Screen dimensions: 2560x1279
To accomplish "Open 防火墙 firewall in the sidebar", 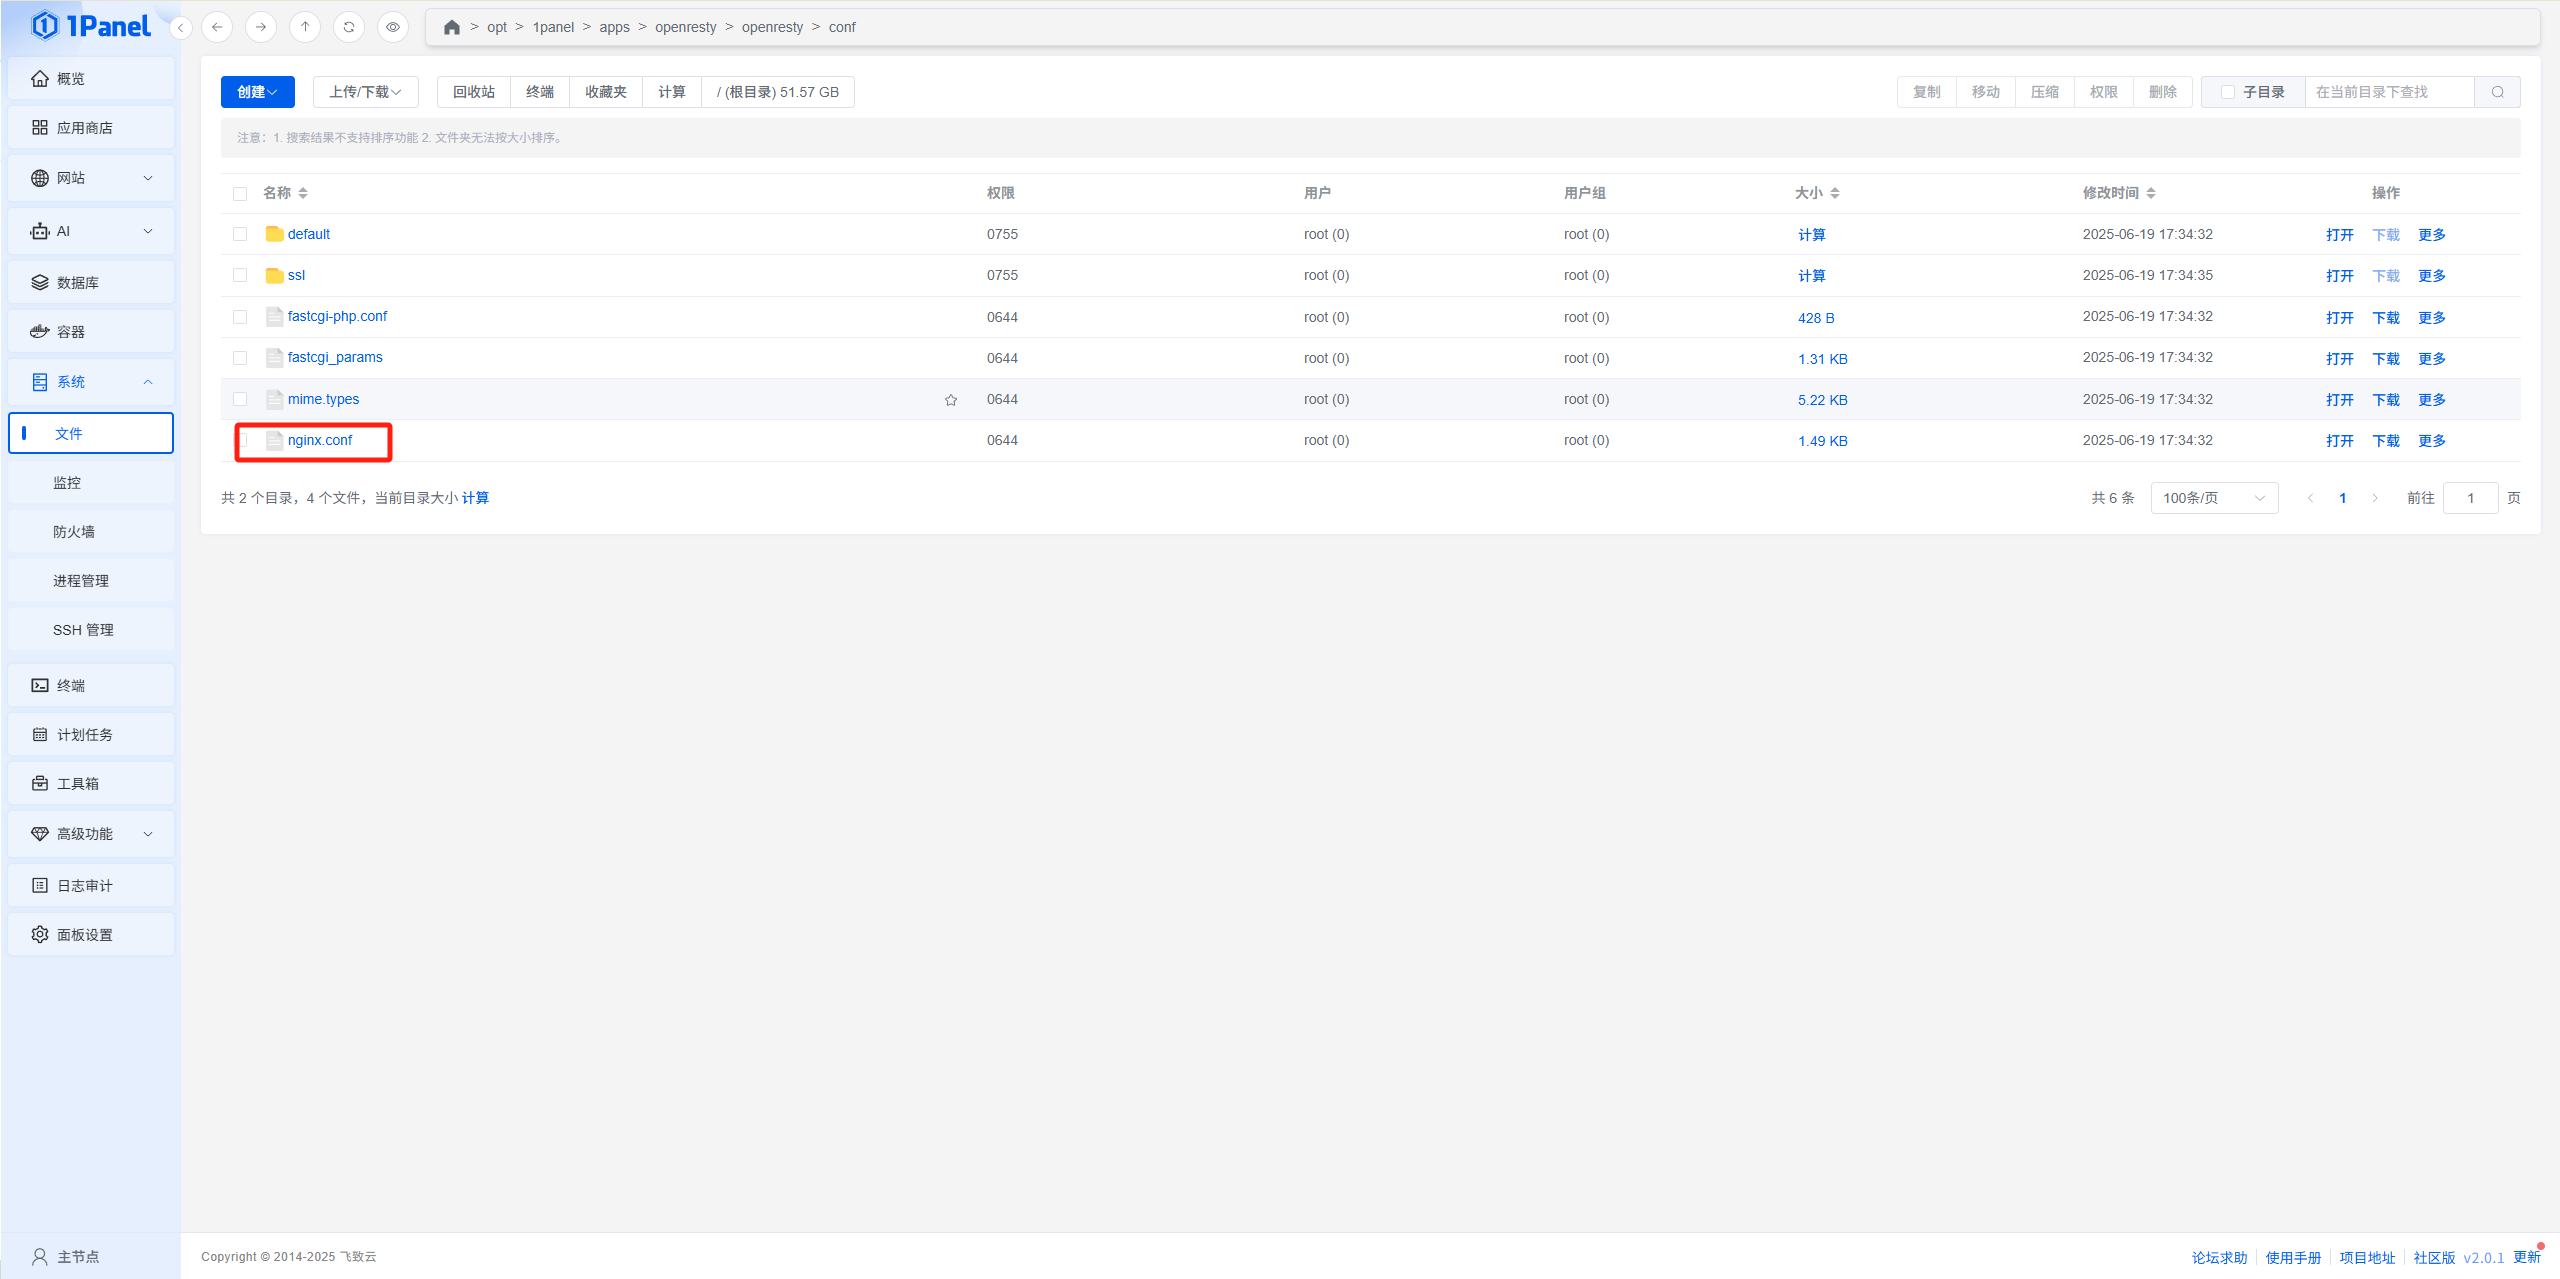I will click(74, 532).
